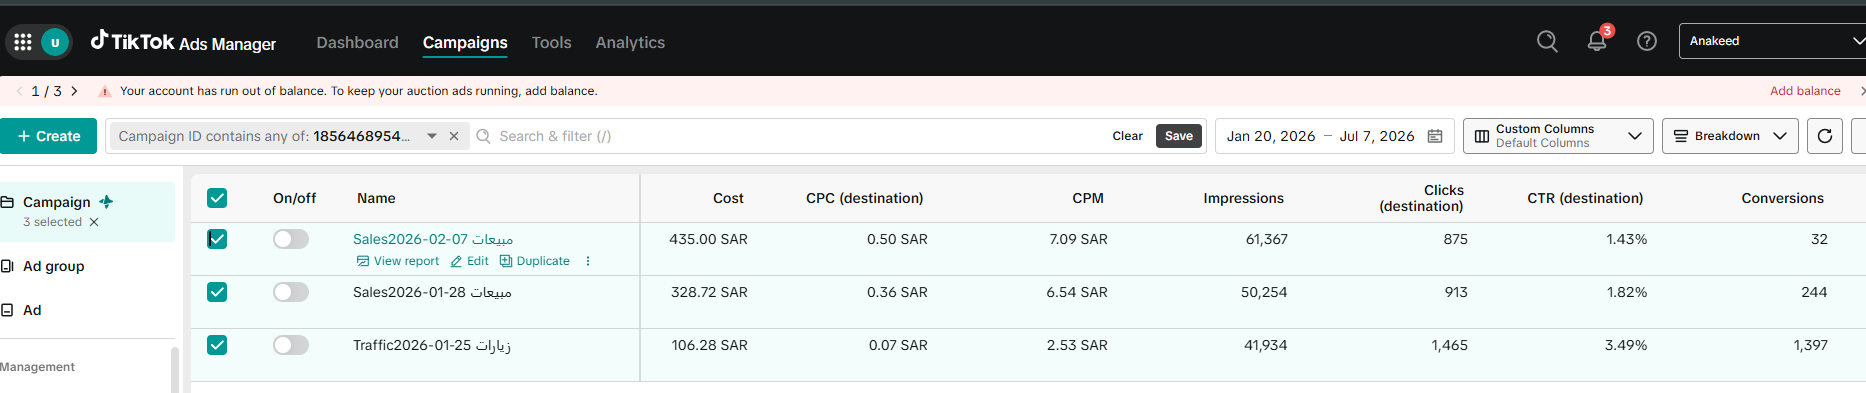Uncheck the Sales2026-01-28 campaign checkbox
Image resolution: width=1866 pixels, height=393 pixels.
[217, 292]
